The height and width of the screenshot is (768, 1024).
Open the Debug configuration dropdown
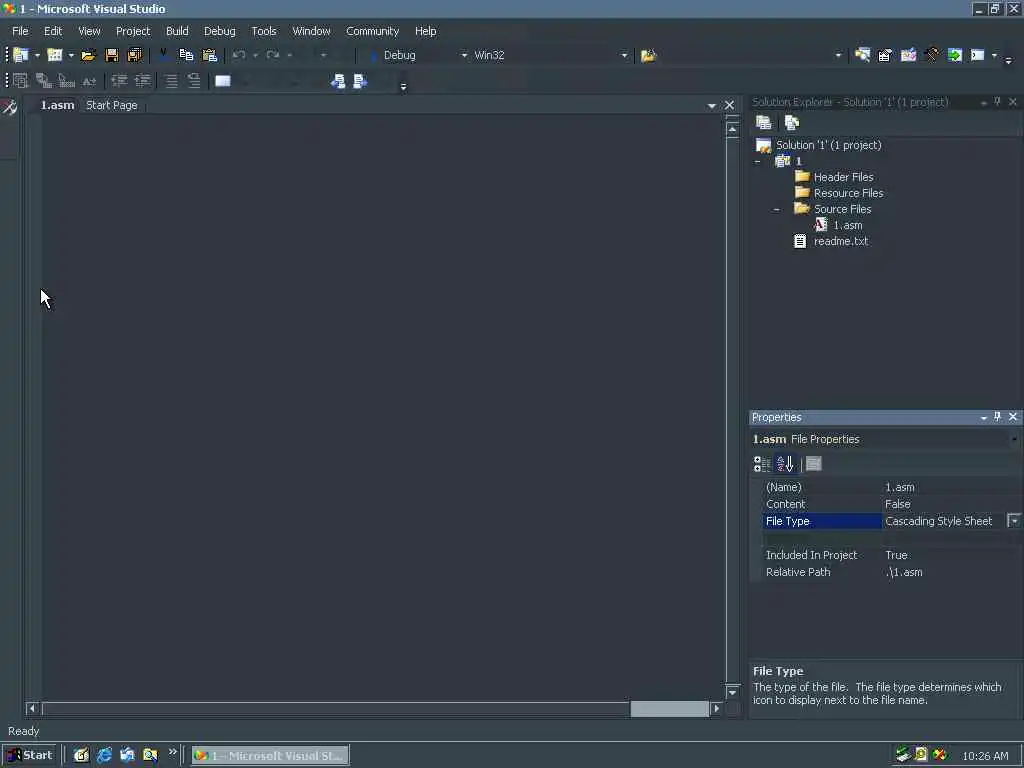(464, 56)
